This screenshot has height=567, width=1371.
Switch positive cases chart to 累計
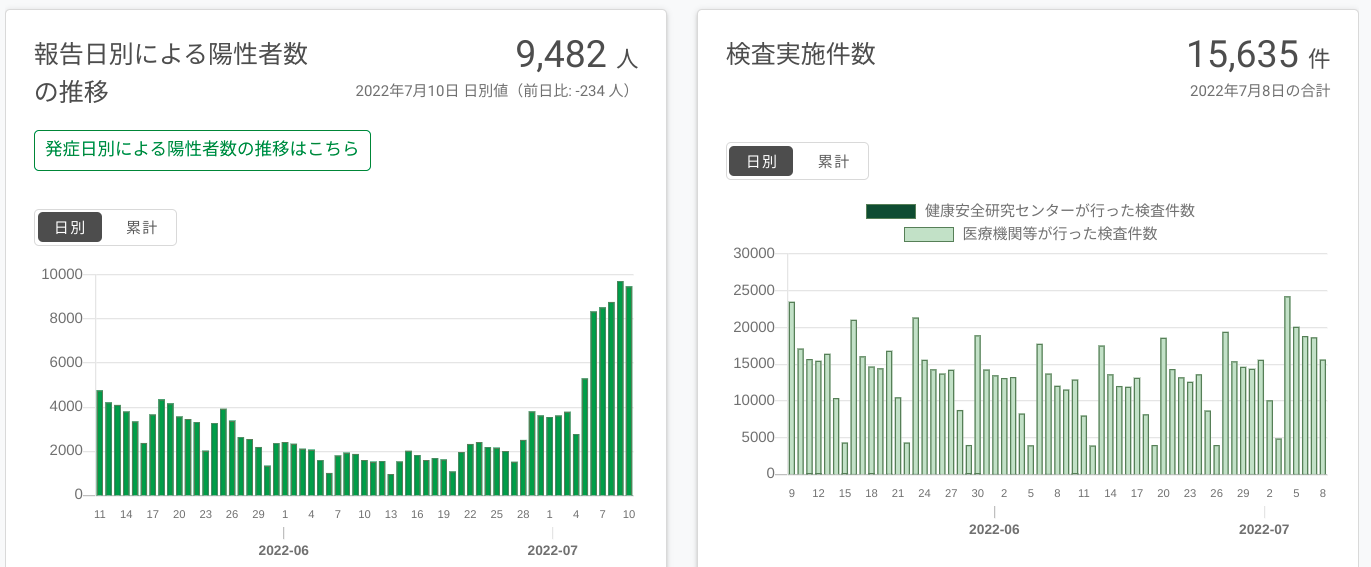[141, 228]
